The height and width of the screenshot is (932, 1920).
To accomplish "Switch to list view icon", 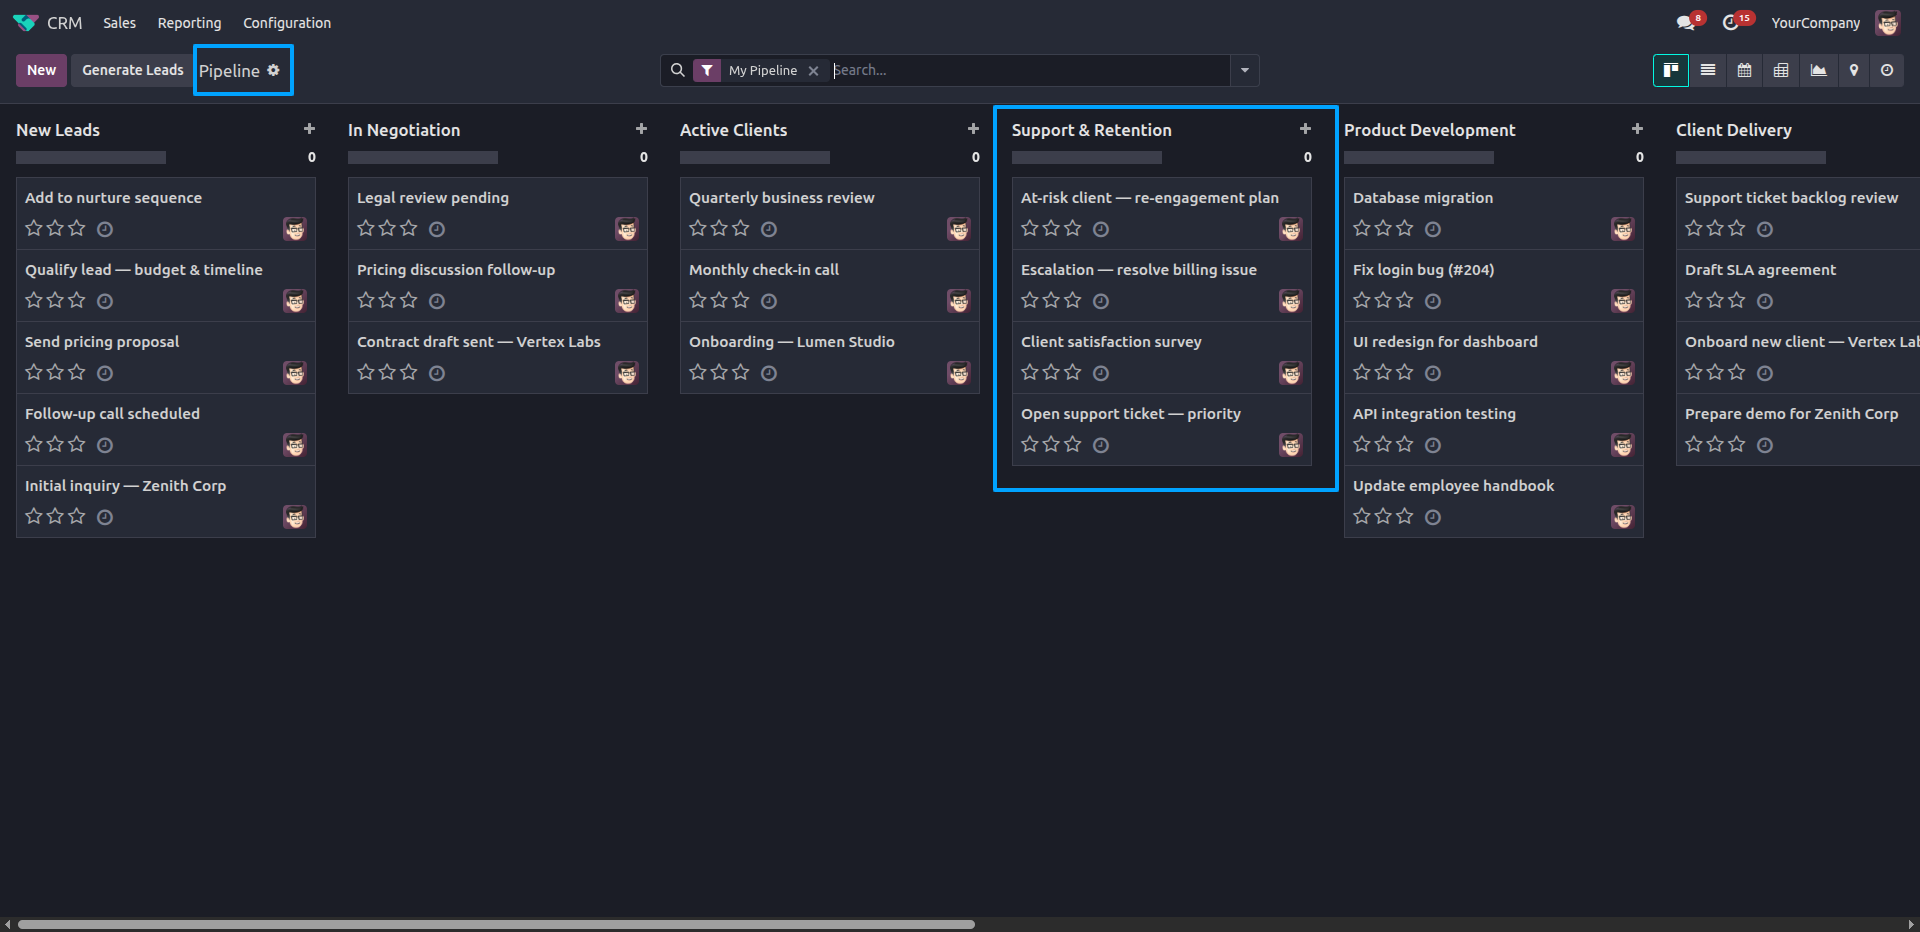I will pyautogui.click(x=1708, y=70).
